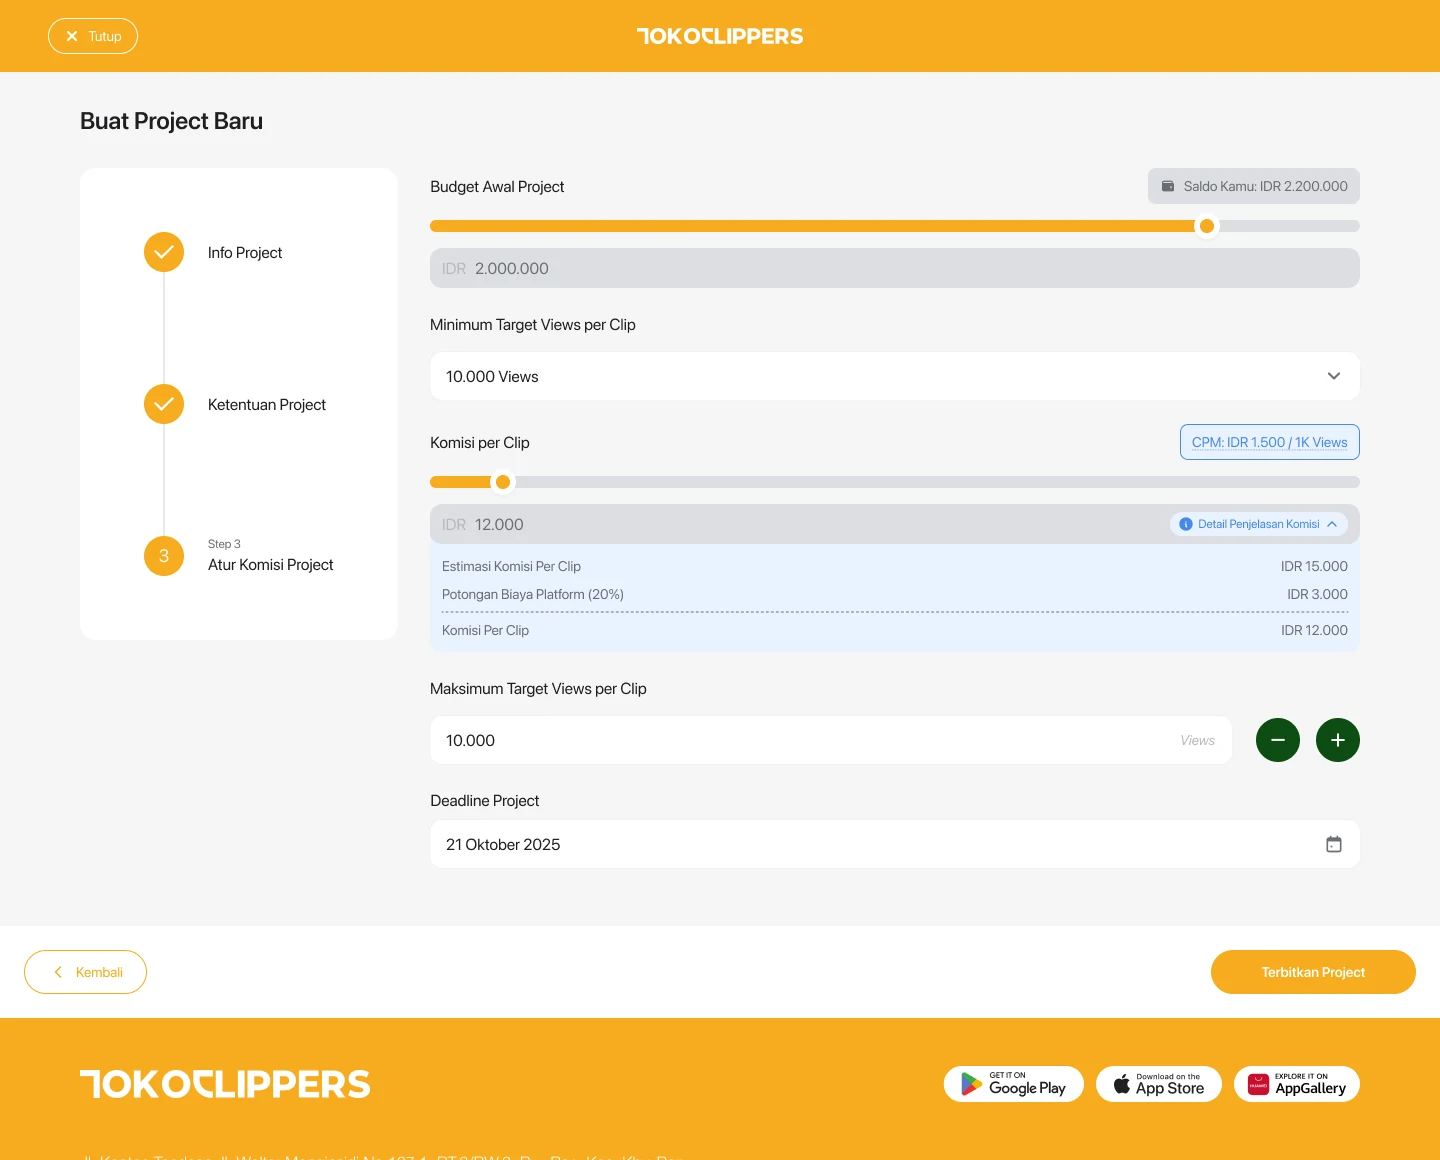The image size is (1440, 1160).
Task: Click the info icon in Detail Penjelasan Komisi
Action: coord(1186,524)
